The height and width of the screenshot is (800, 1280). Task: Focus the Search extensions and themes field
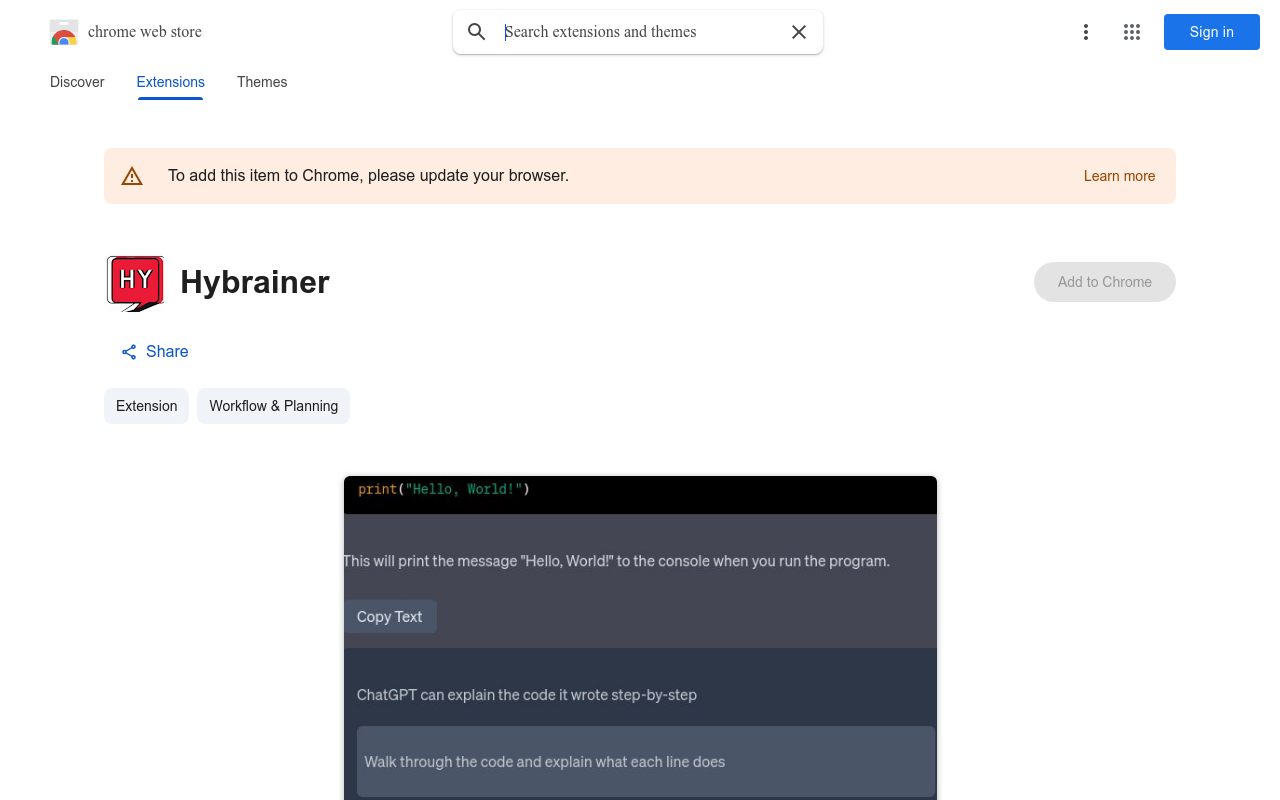click(640, 32)
